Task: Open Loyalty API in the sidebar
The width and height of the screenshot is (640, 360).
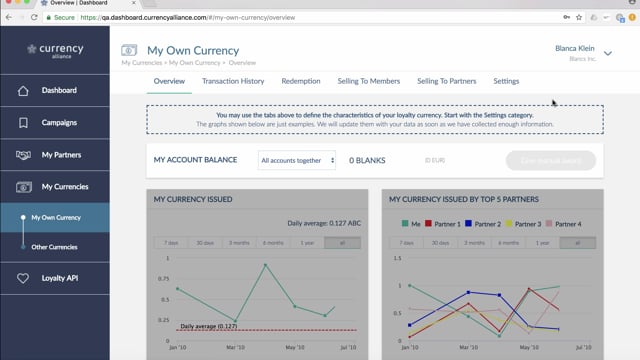Action: pos(55,278)
